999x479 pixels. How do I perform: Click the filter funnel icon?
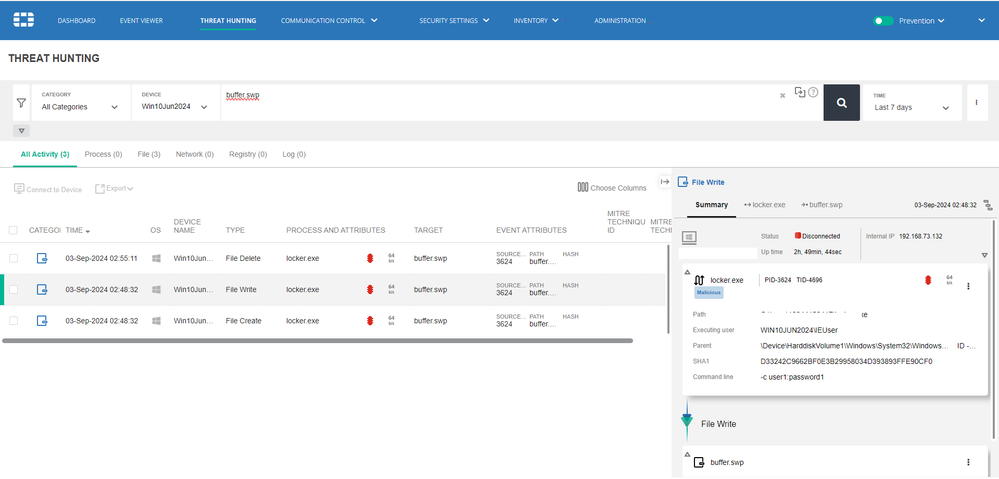point(21,102)
